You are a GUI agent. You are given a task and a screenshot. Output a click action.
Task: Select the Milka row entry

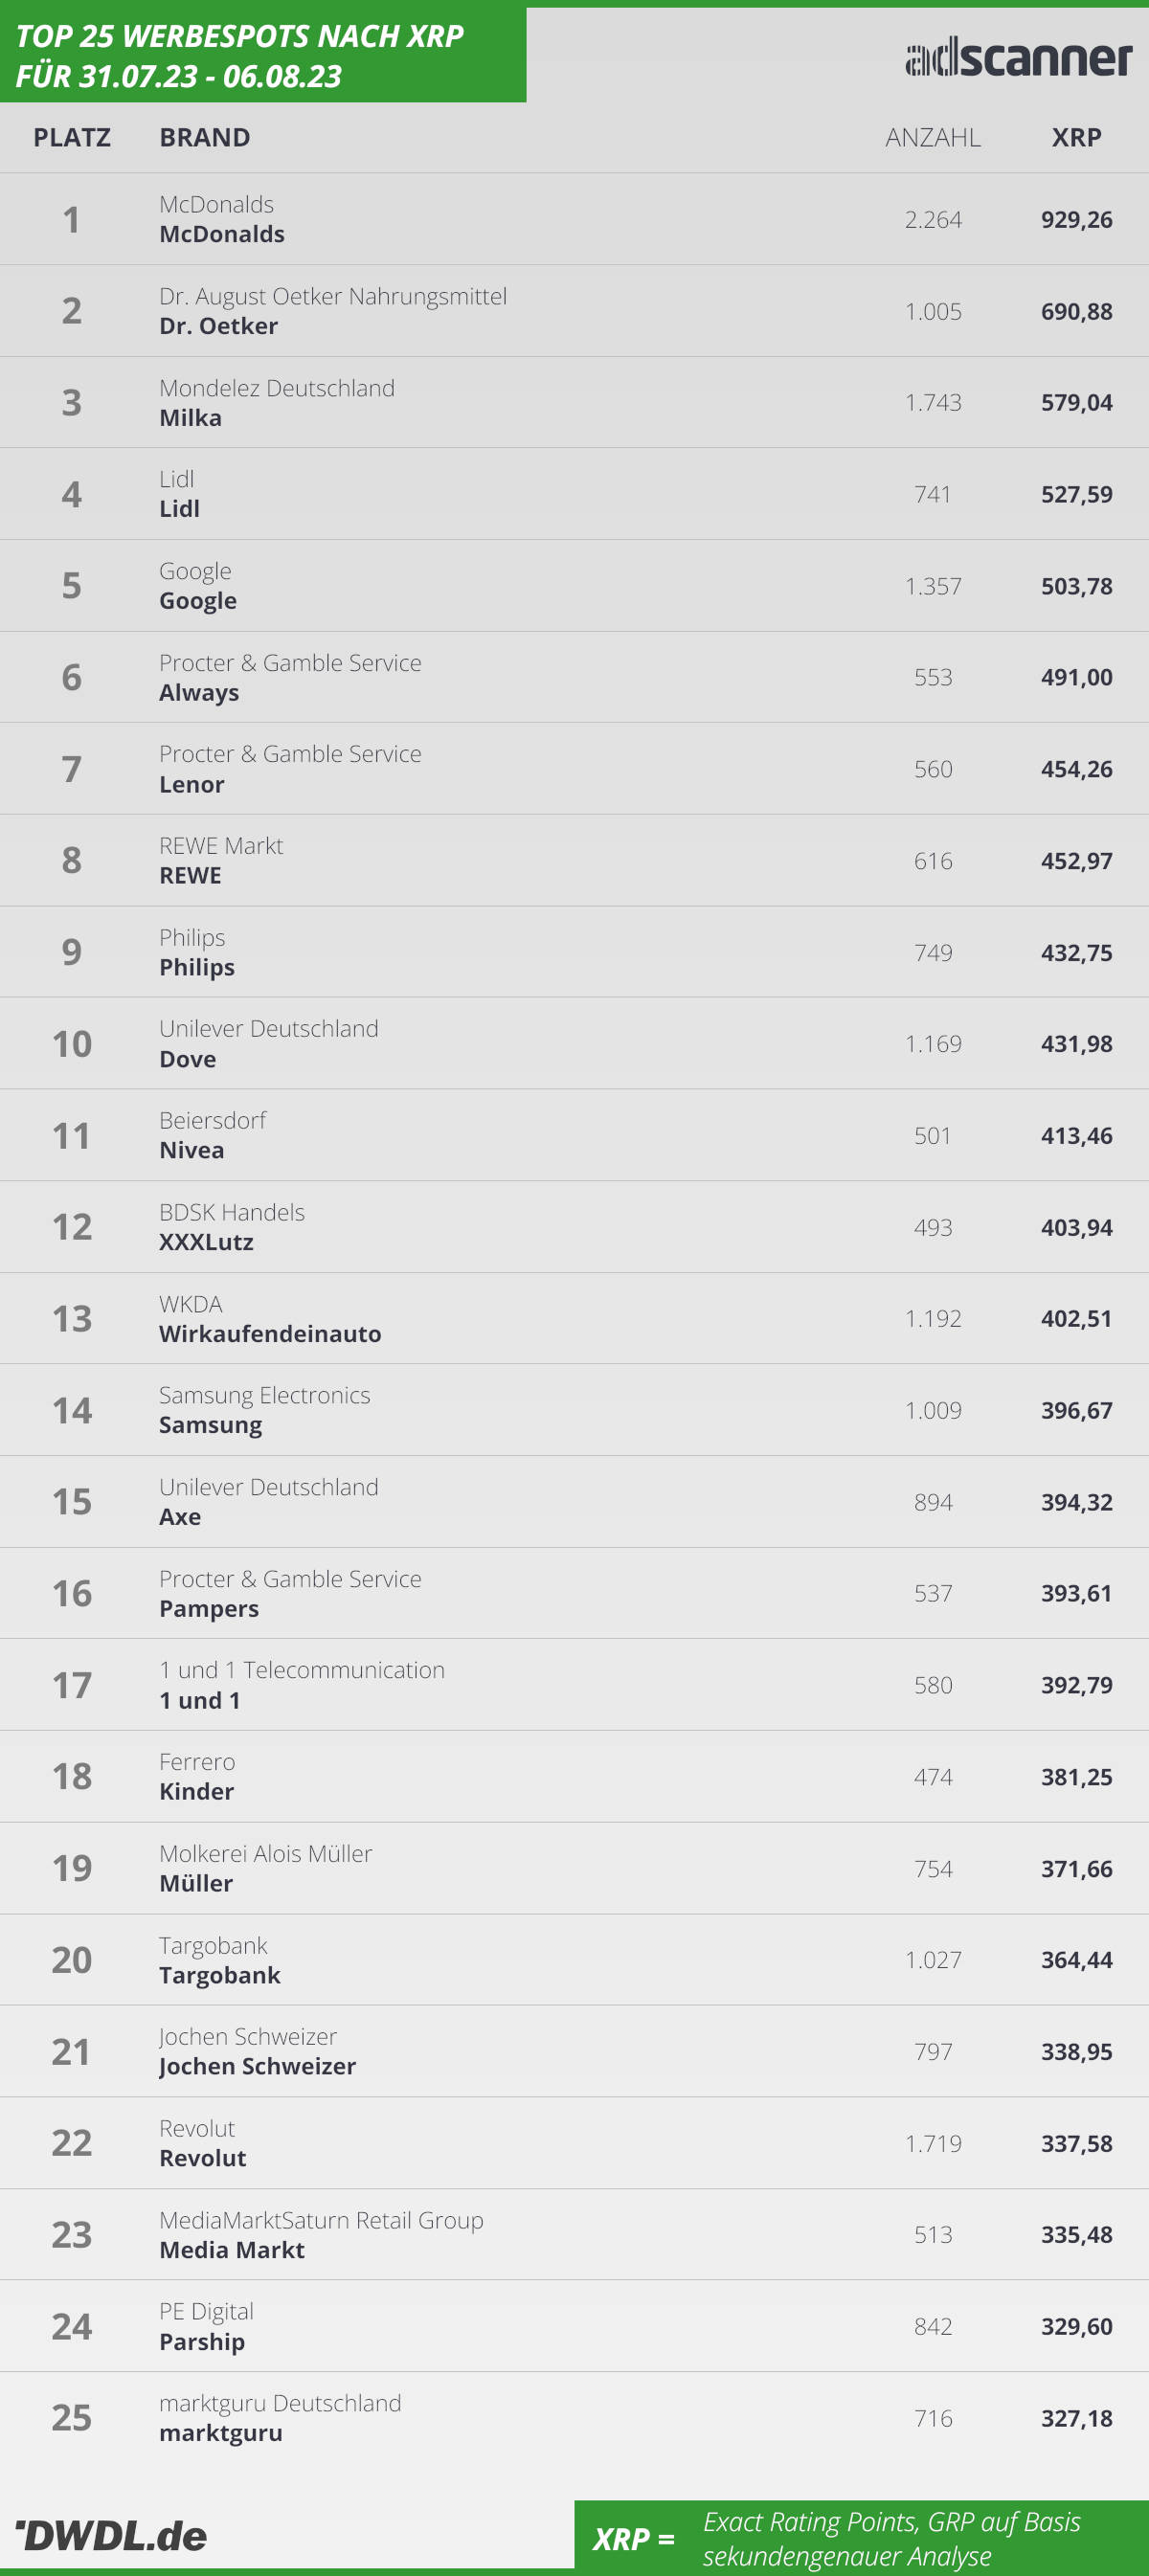(574, 402)
